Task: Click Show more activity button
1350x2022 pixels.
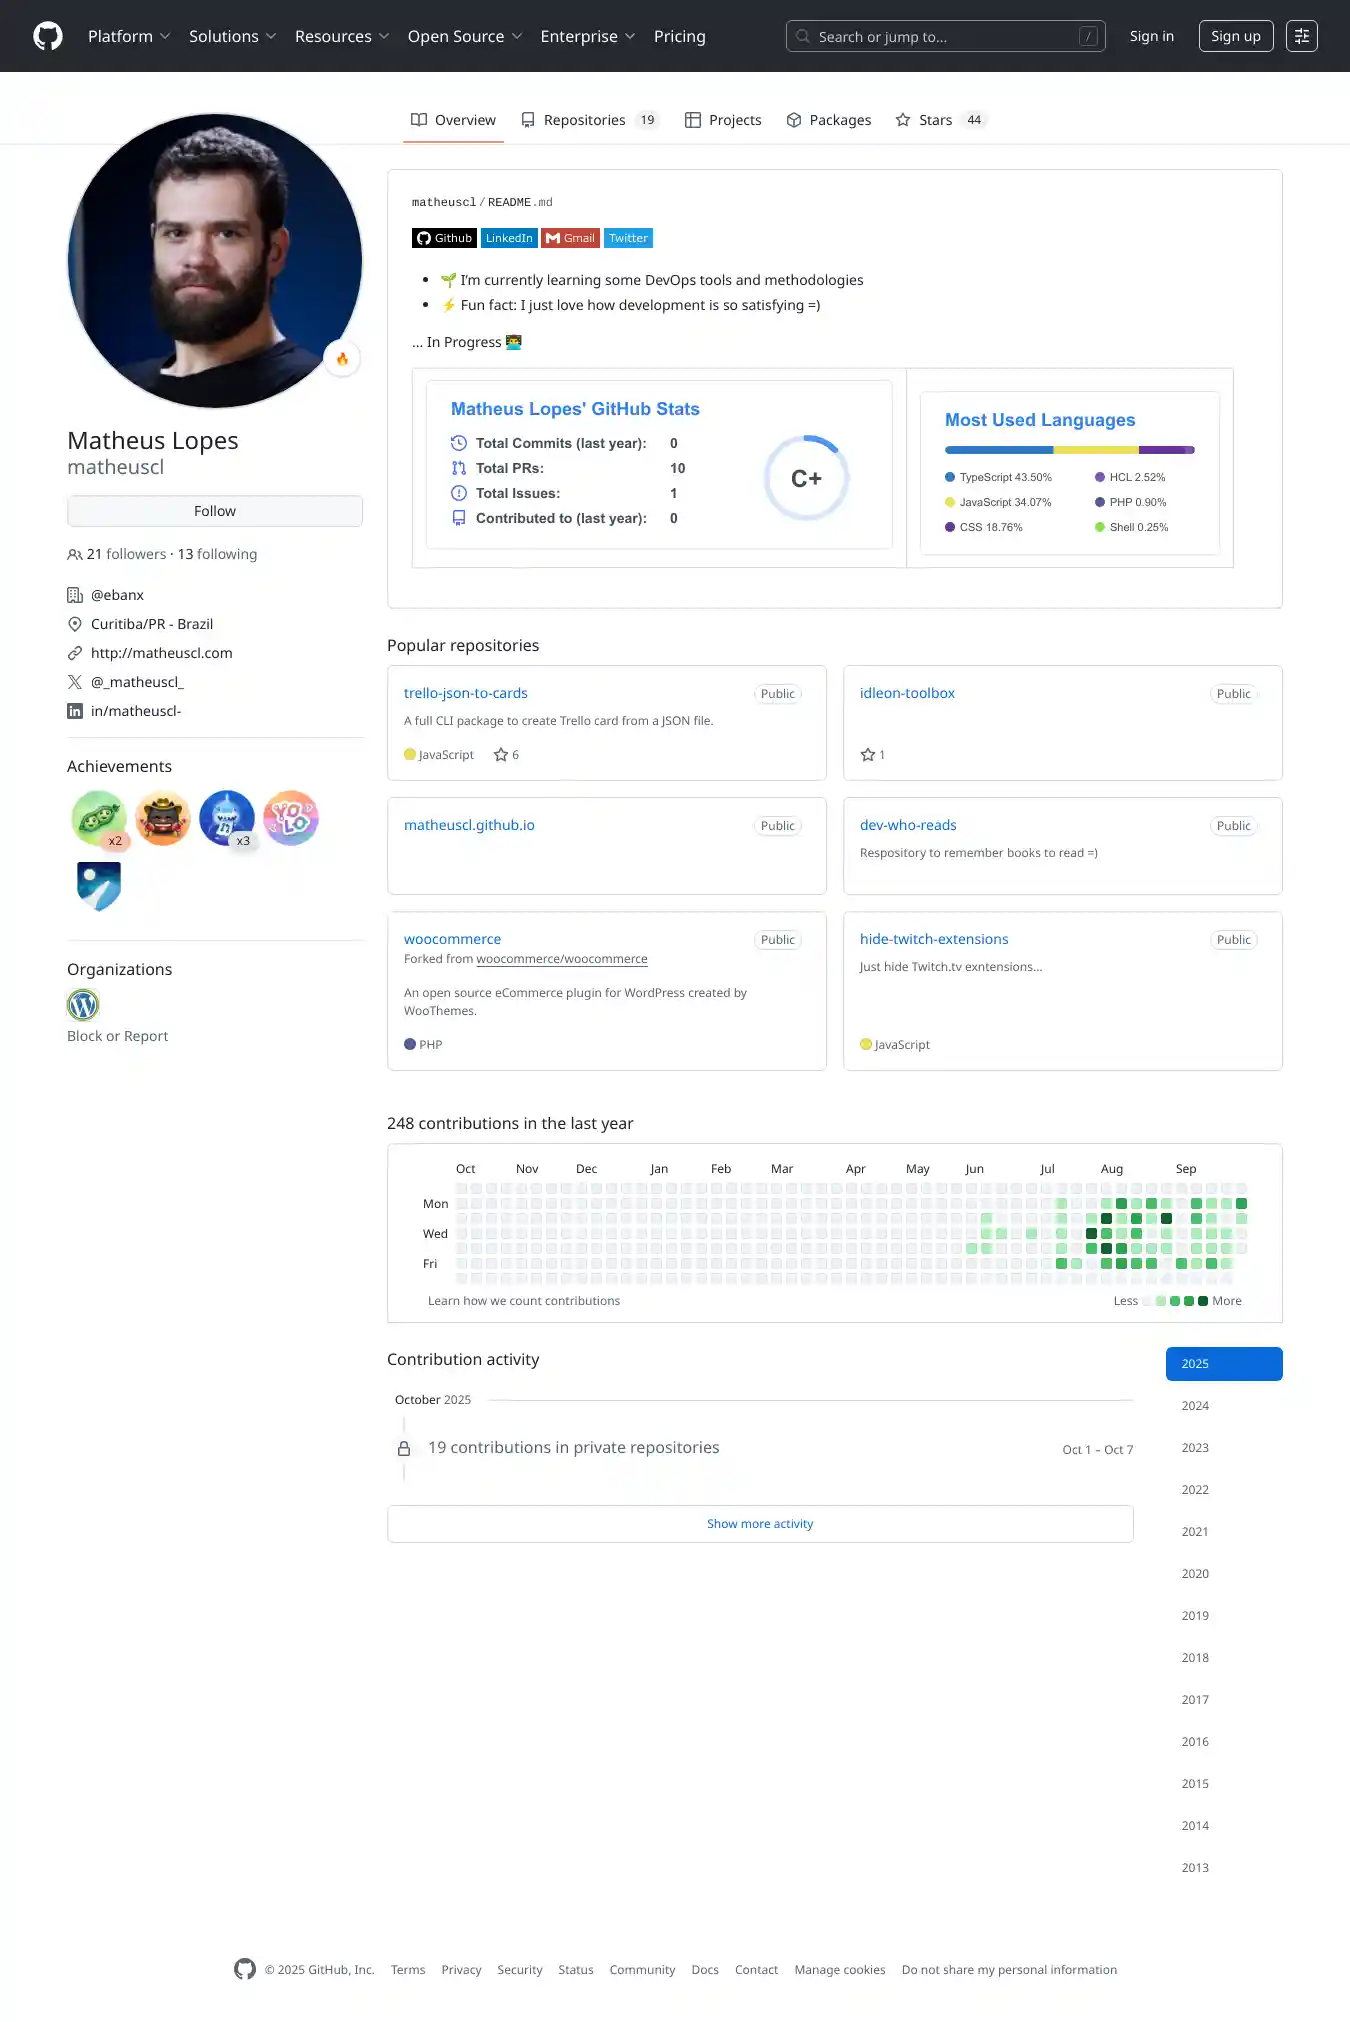Action: [760, 1524]
